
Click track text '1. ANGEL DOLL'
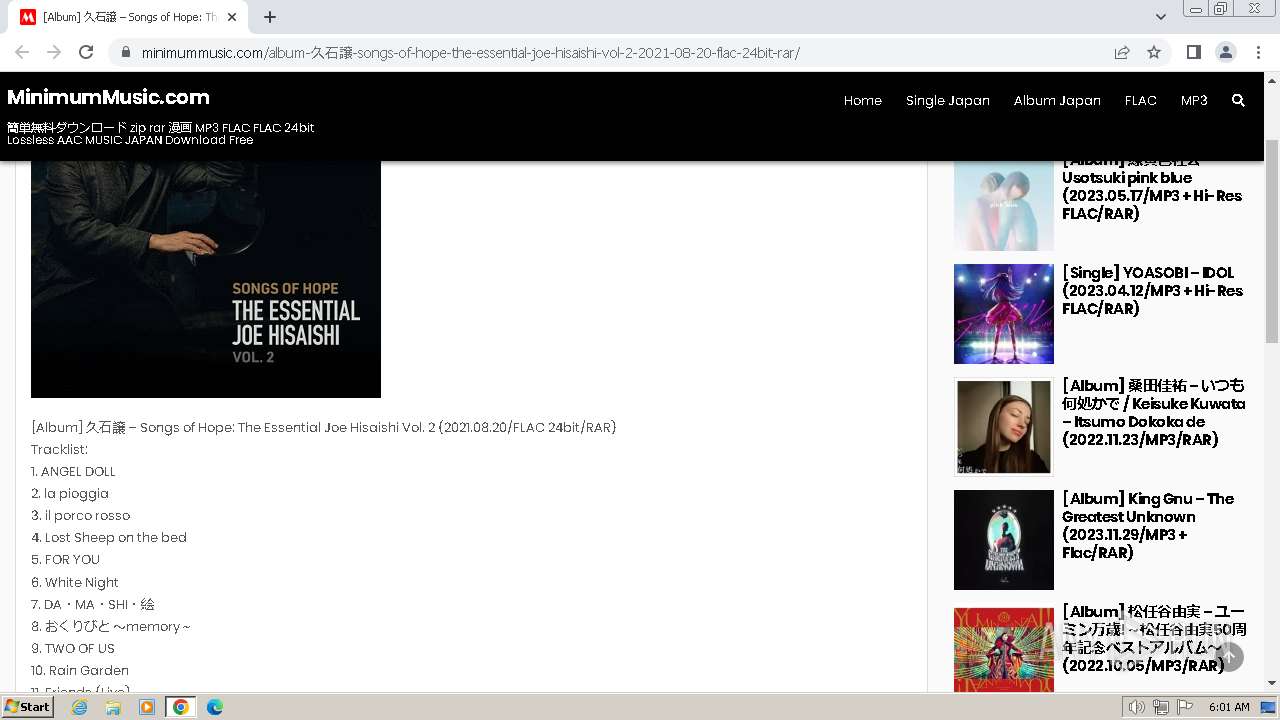(73, 471)
